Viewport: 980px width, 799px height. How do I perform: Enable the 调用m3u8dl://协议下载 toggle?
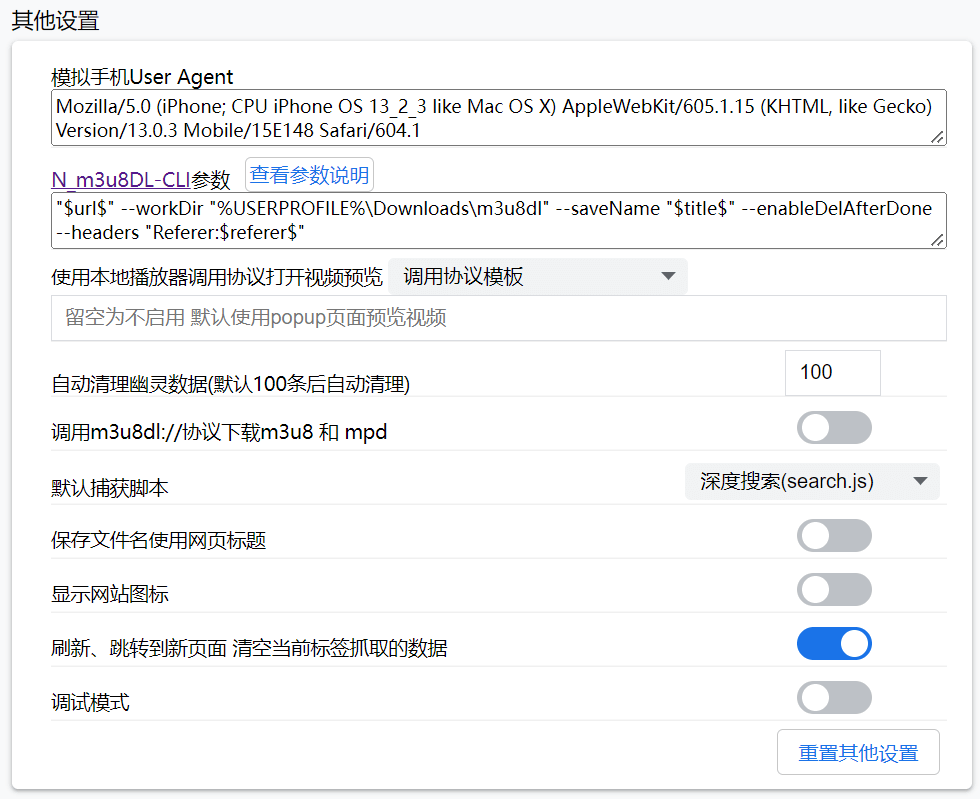pyautogui.click(x=834, y=427)
